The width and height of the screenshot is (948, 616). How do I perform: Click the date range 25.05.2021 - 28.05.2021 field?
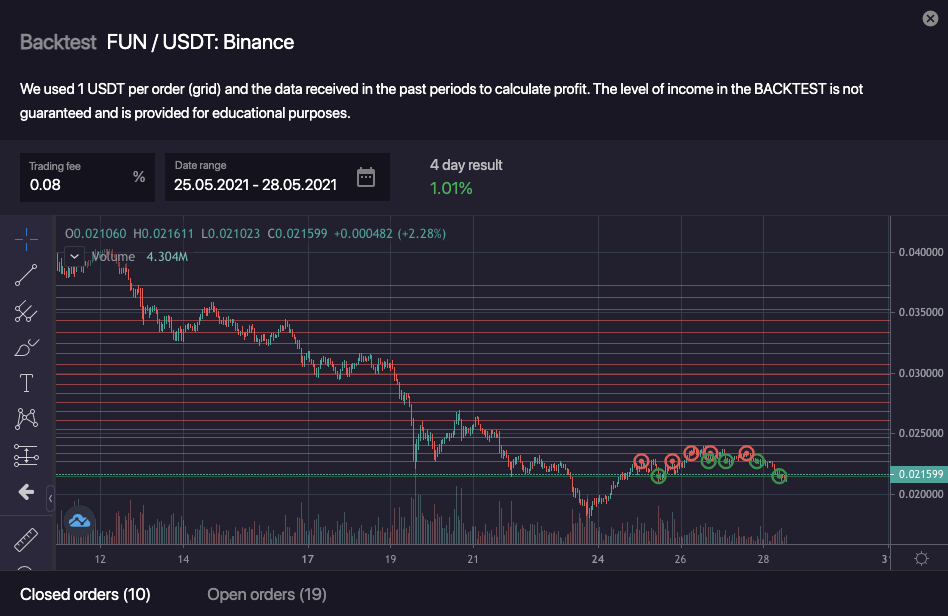tap(255, 184)
